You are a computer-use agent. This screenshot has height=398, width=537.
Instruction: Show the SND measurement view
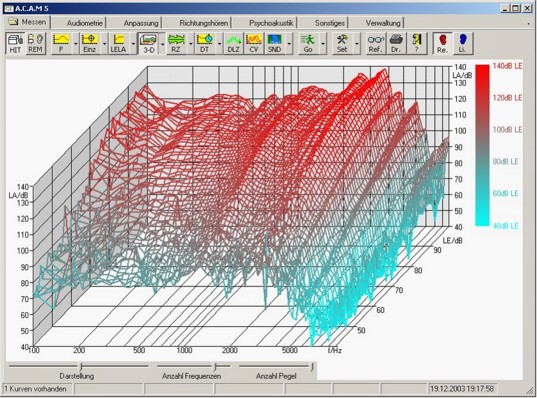tap(274, 43)
